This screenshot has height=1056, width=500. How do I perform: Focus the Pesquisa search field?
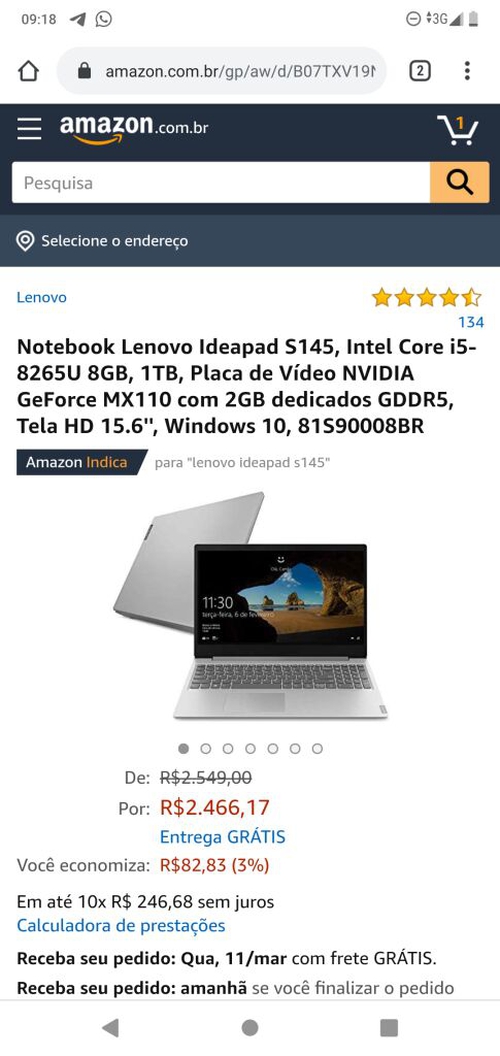(x=220, y=183)
